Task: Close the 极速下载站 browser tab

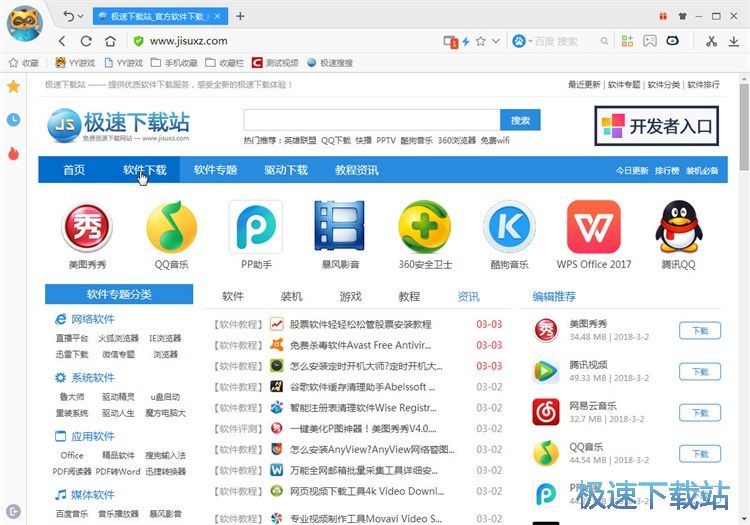Action: [x=218, y=16]
